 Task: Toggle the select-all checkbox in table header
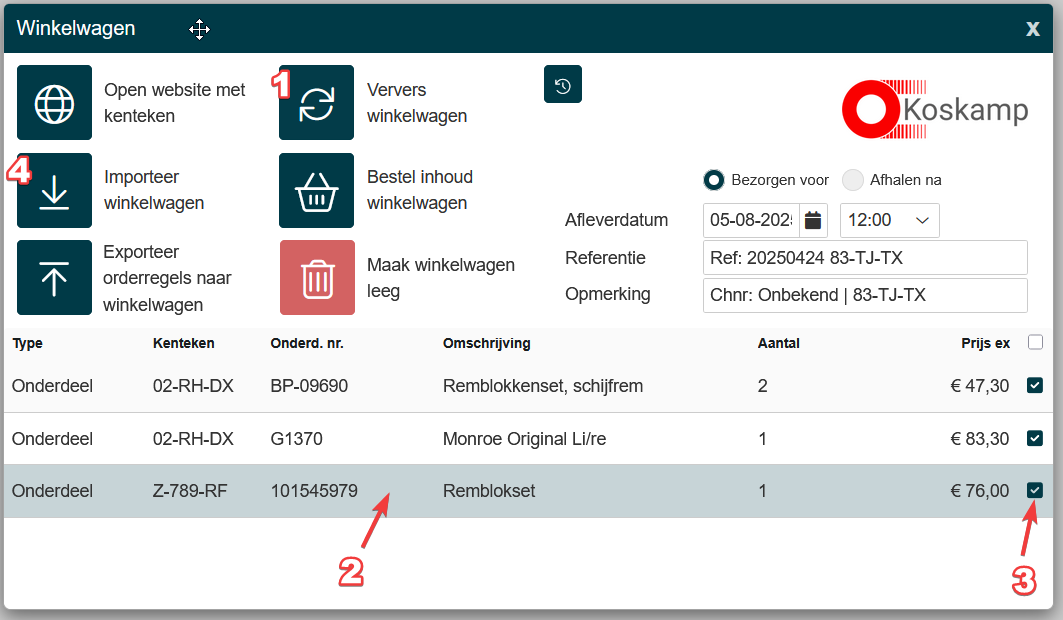pos(1035,343)
